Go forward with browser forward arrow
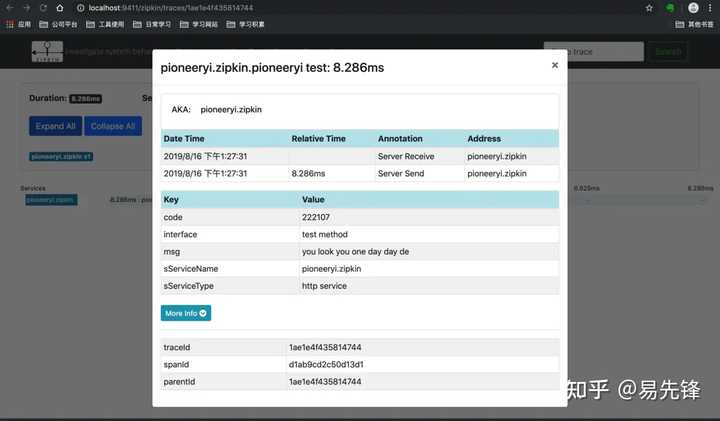This screenshot has width=720, height=421. (x=27, y=8)
